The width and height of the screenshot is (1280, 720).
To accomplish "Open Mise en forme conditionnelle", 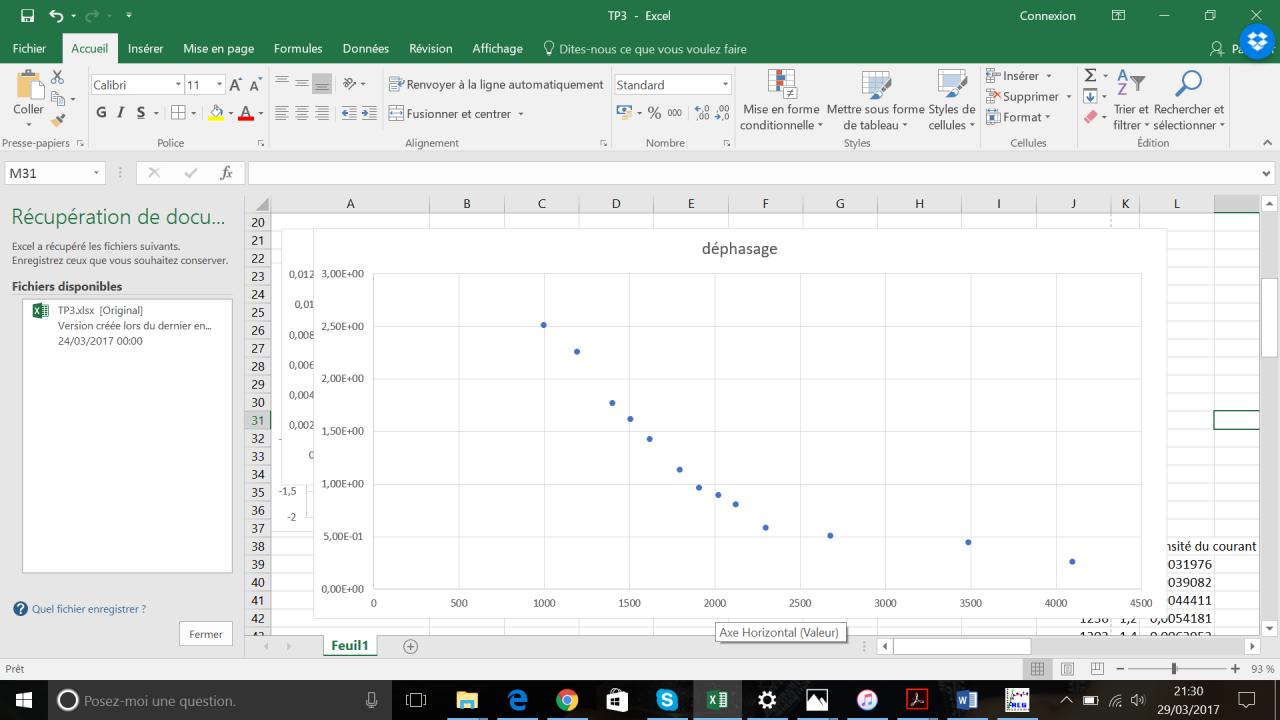I will [781, 100].
